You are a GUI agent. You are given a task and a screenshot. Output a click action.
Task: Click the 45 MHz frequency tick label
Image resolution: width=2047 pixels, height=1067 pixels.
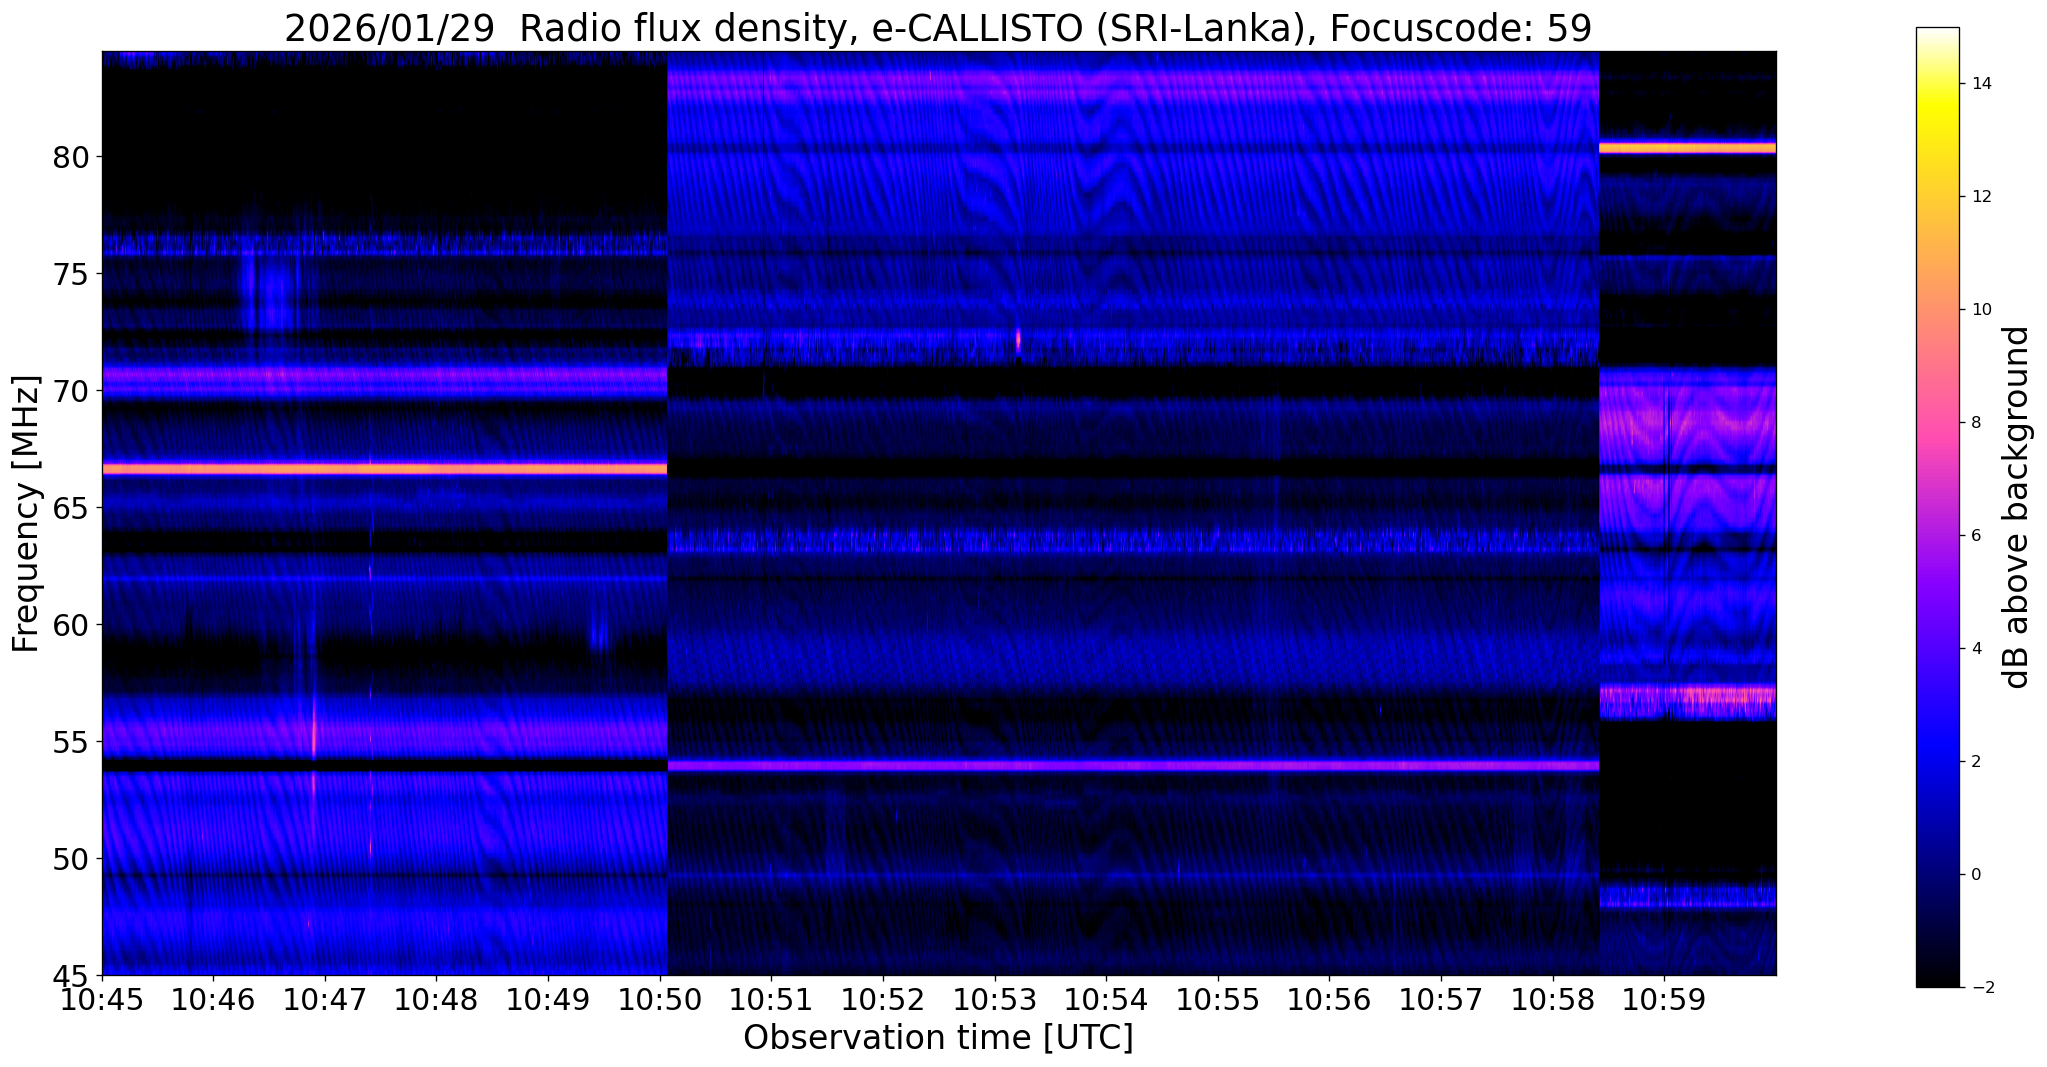coord(71,975)
